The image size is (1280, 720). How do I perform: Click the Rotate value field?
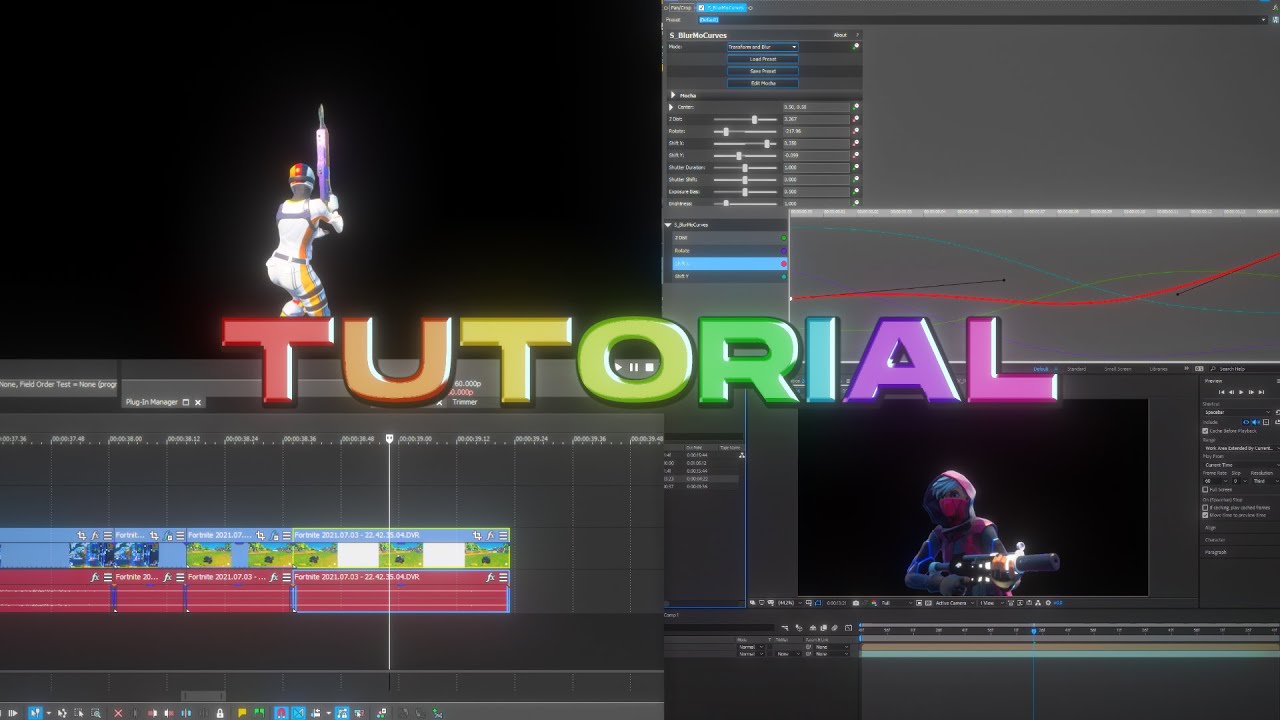pos(815,131)
